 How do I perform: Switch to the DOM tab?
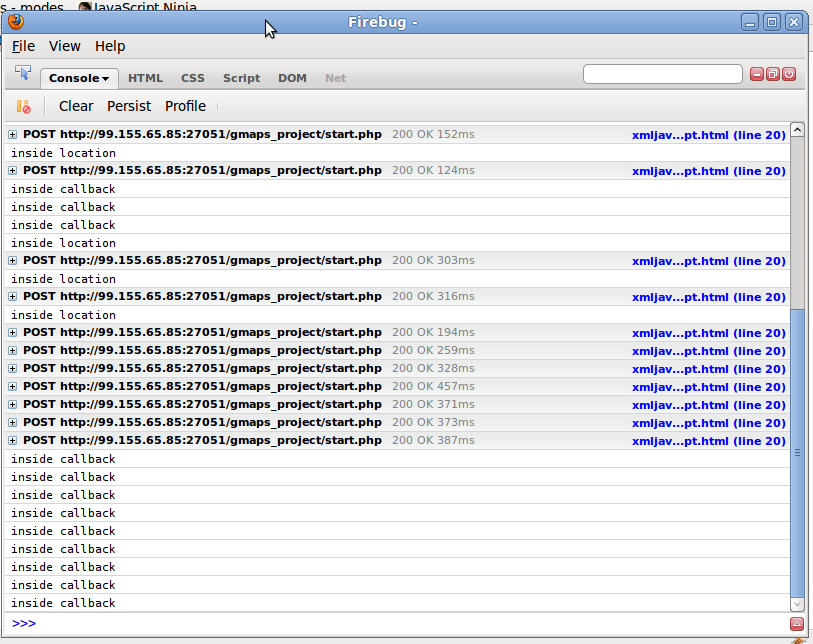click(292, 78)
